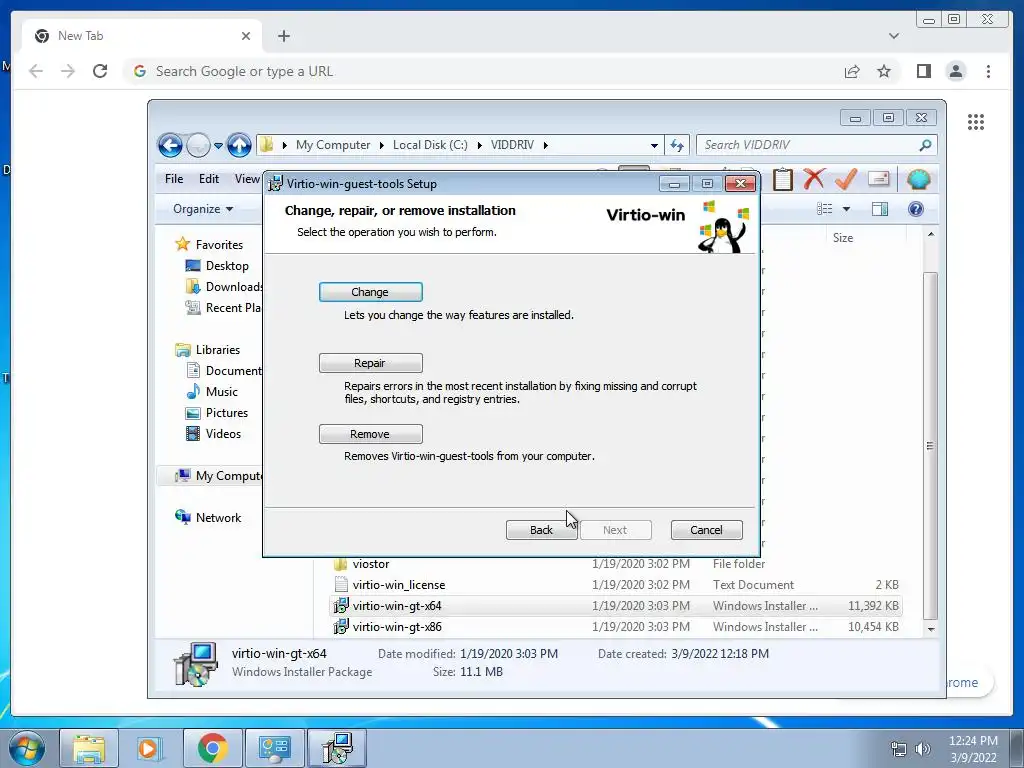
Task: Select Pictures library in navigation pane
Action: click(x=217, y=413)
